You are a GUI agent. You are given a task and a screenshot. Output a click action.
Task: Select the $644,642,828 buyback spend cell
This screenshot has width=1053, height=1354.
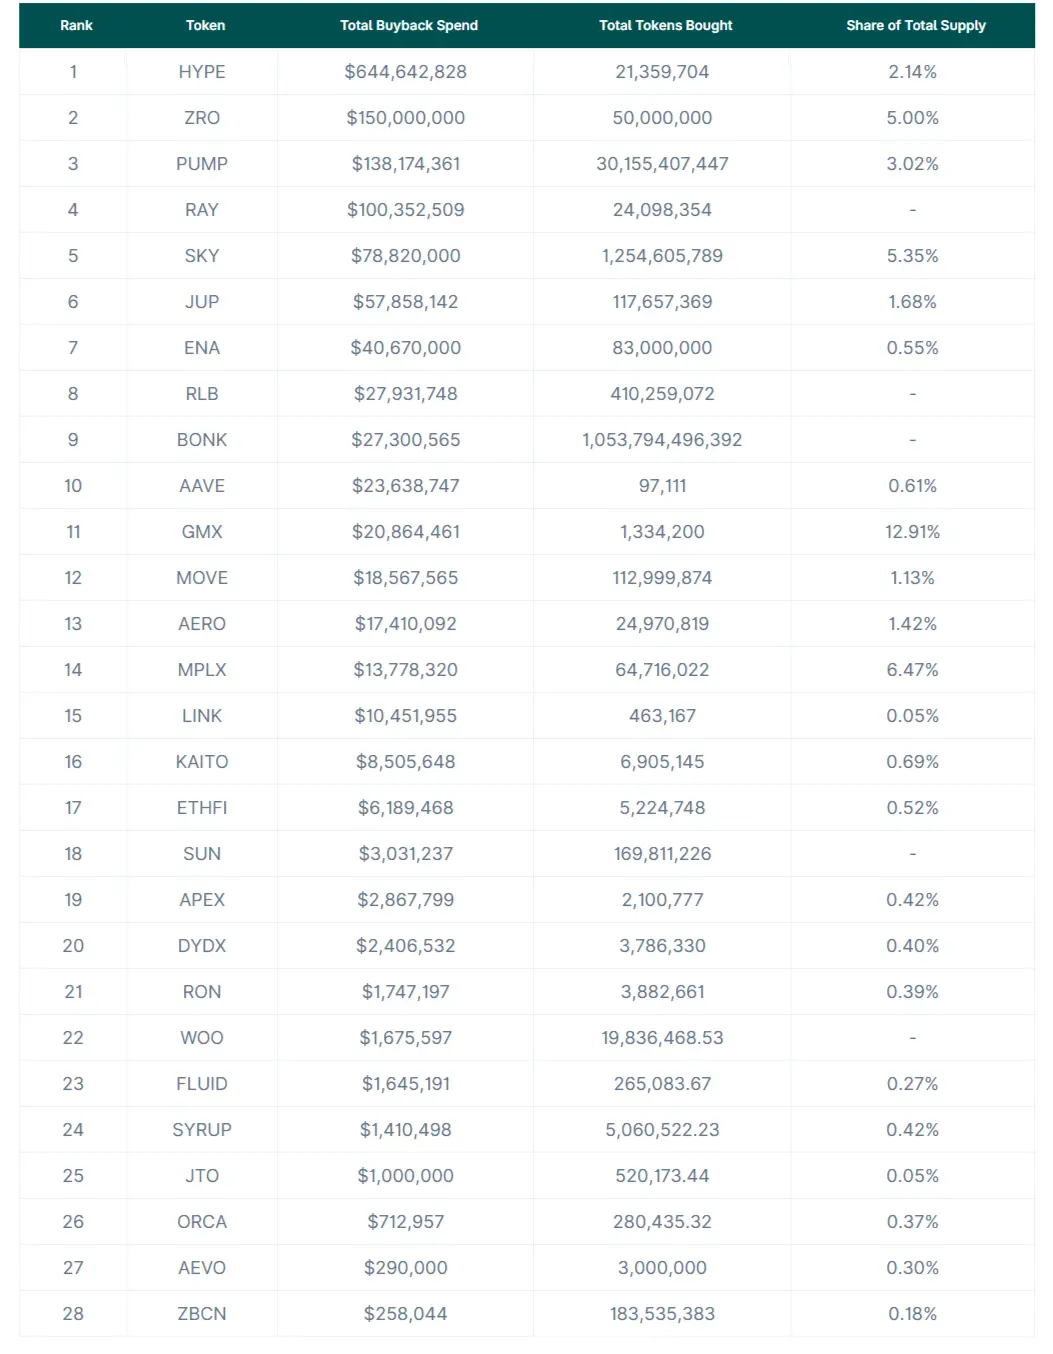[x=405, y=72]
